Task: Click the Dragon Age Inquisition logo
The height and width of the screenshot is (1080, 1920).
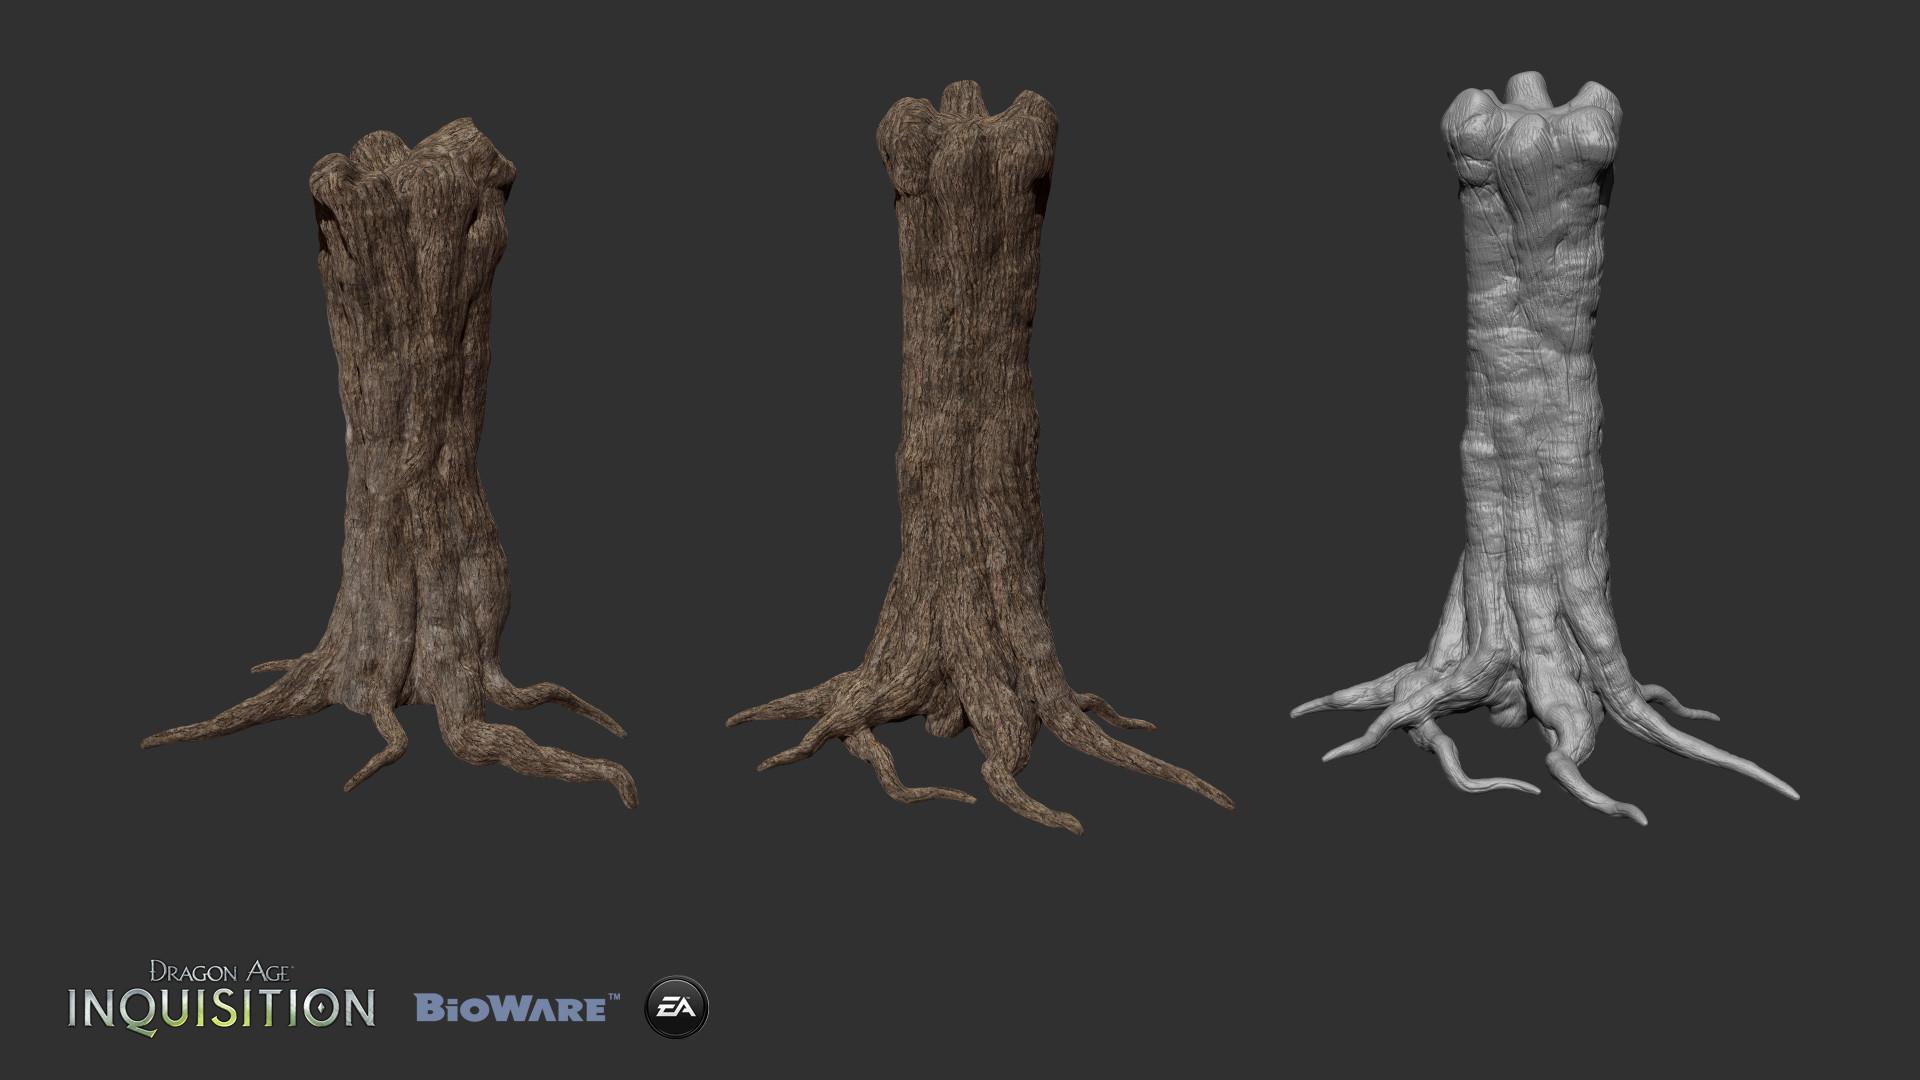Action: tap(221, 995)
